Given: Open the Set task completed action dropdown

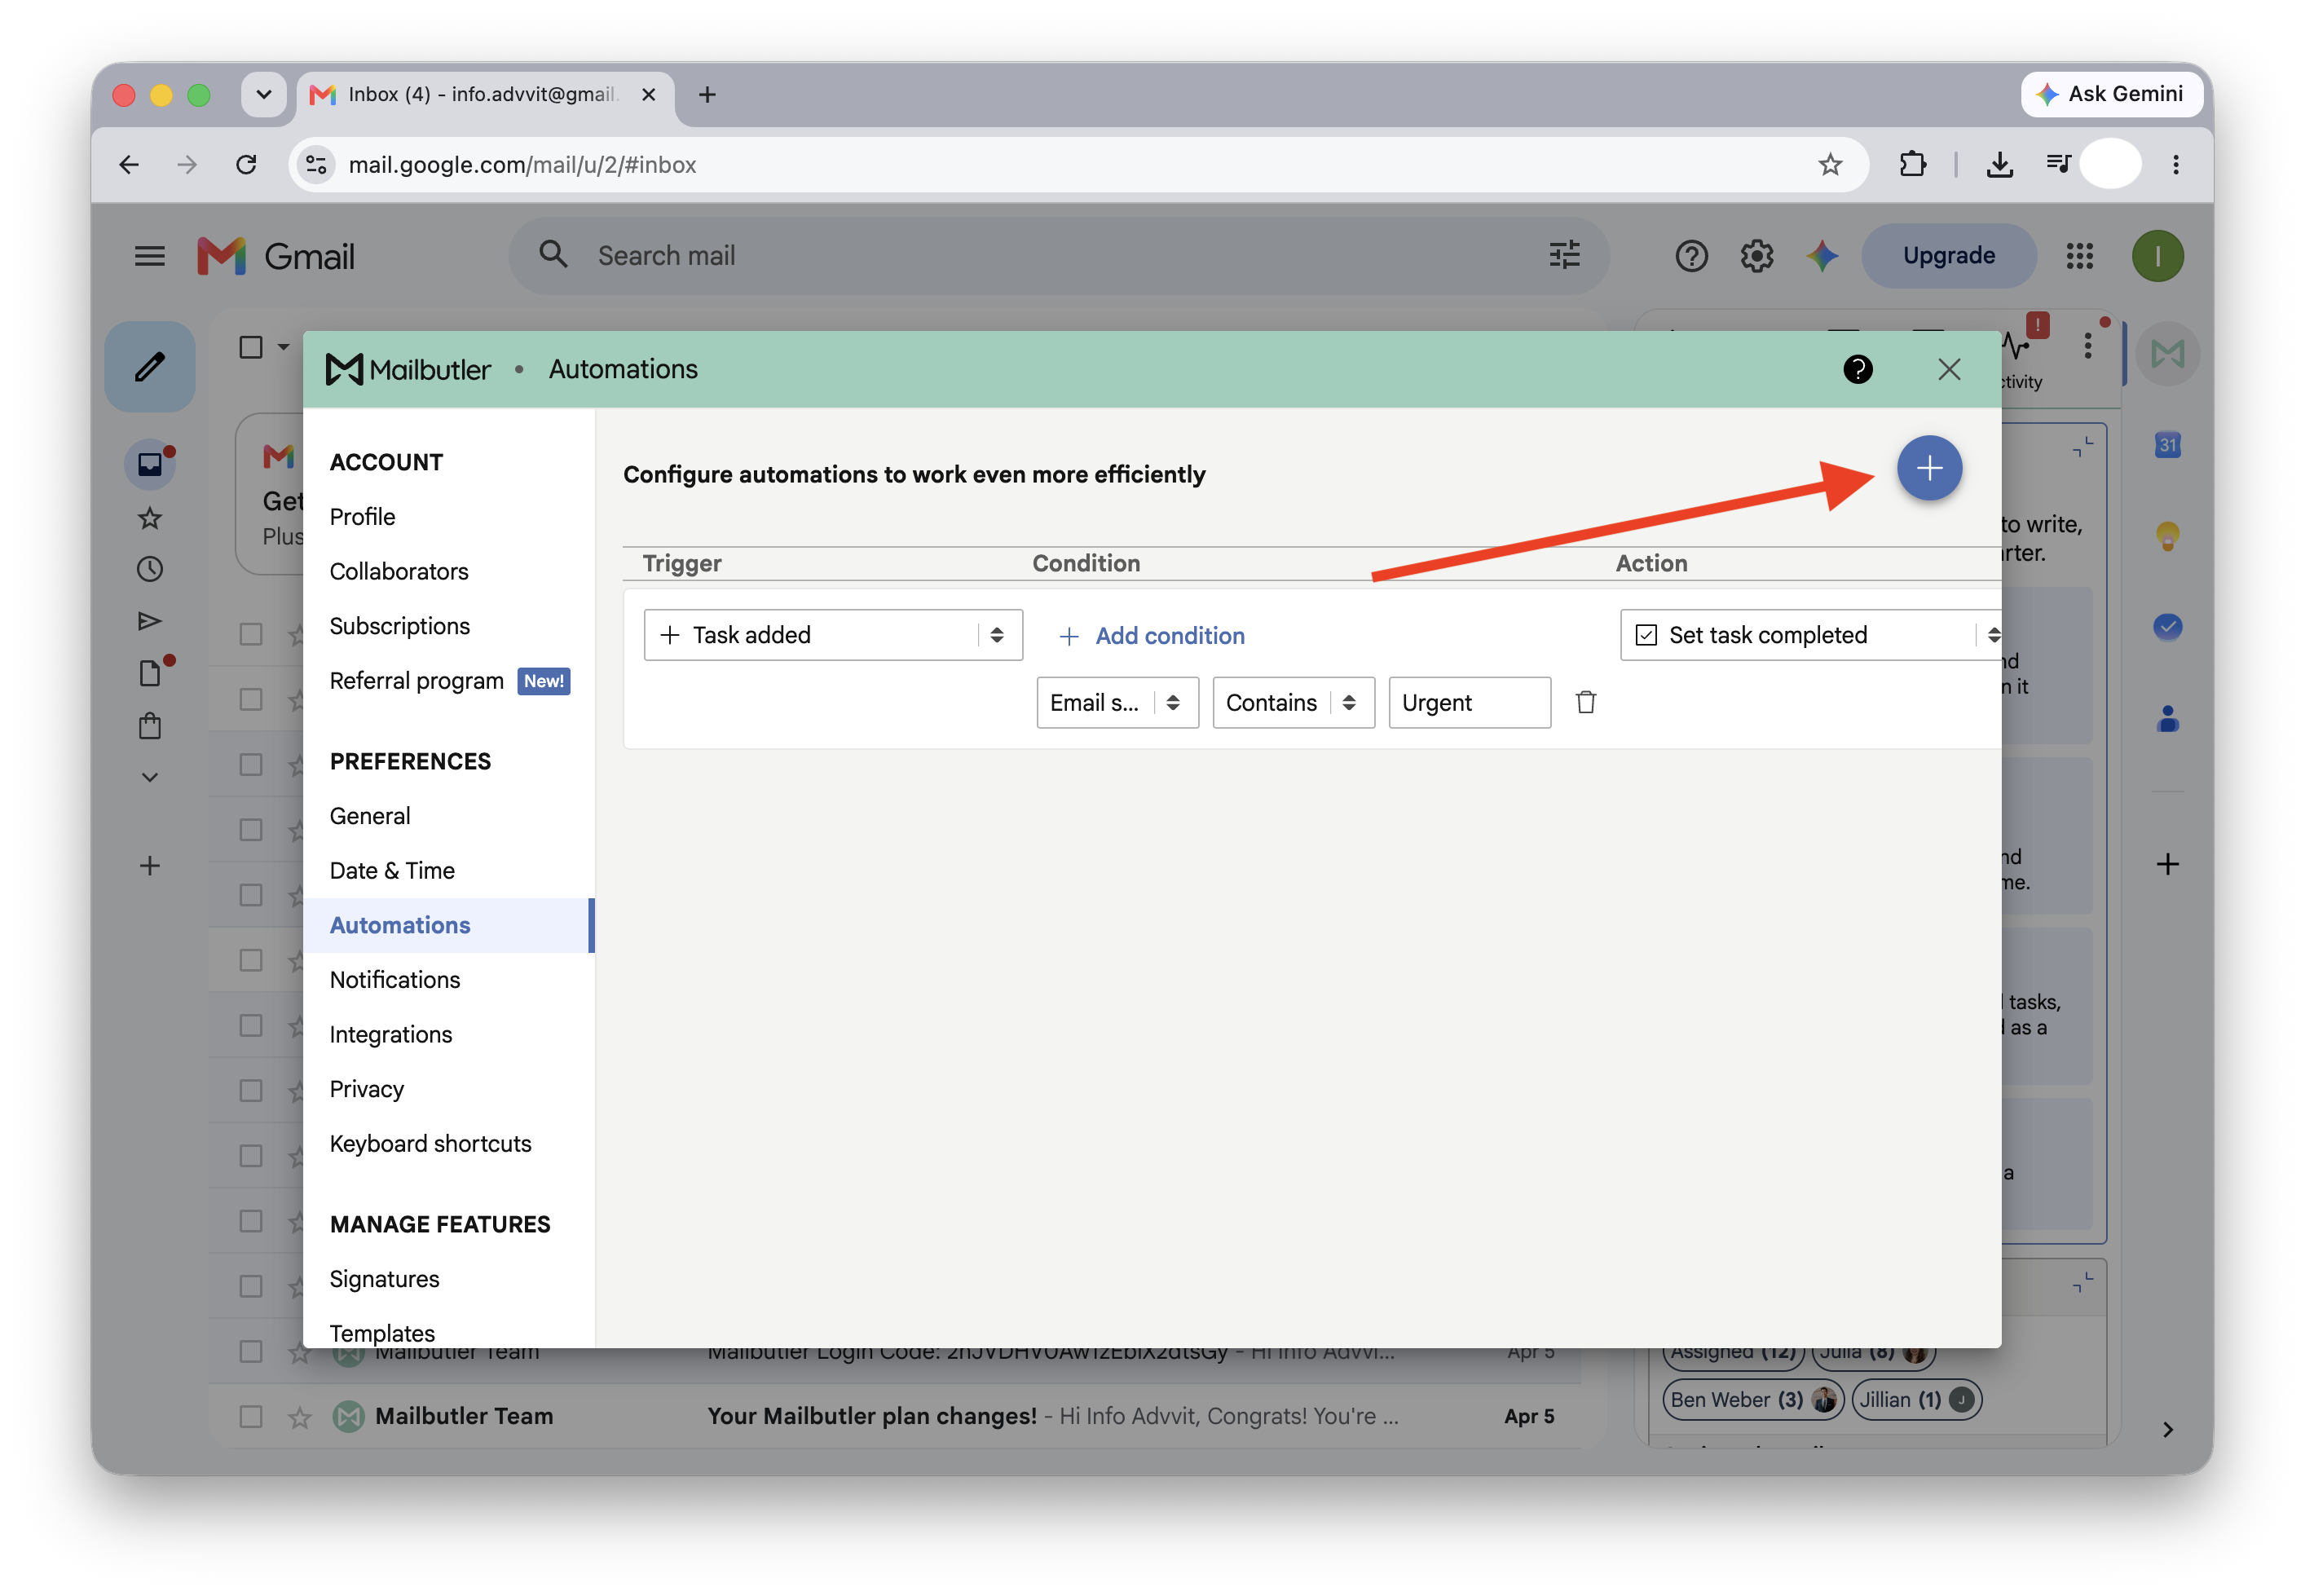Looking at the screenshot, I should pyautogui.click(x=1811, y=635).
